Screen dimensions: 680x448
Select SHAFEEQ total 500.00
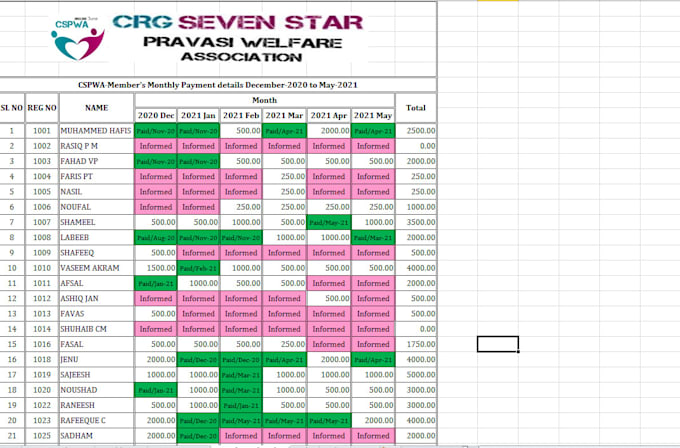point(416,253)
